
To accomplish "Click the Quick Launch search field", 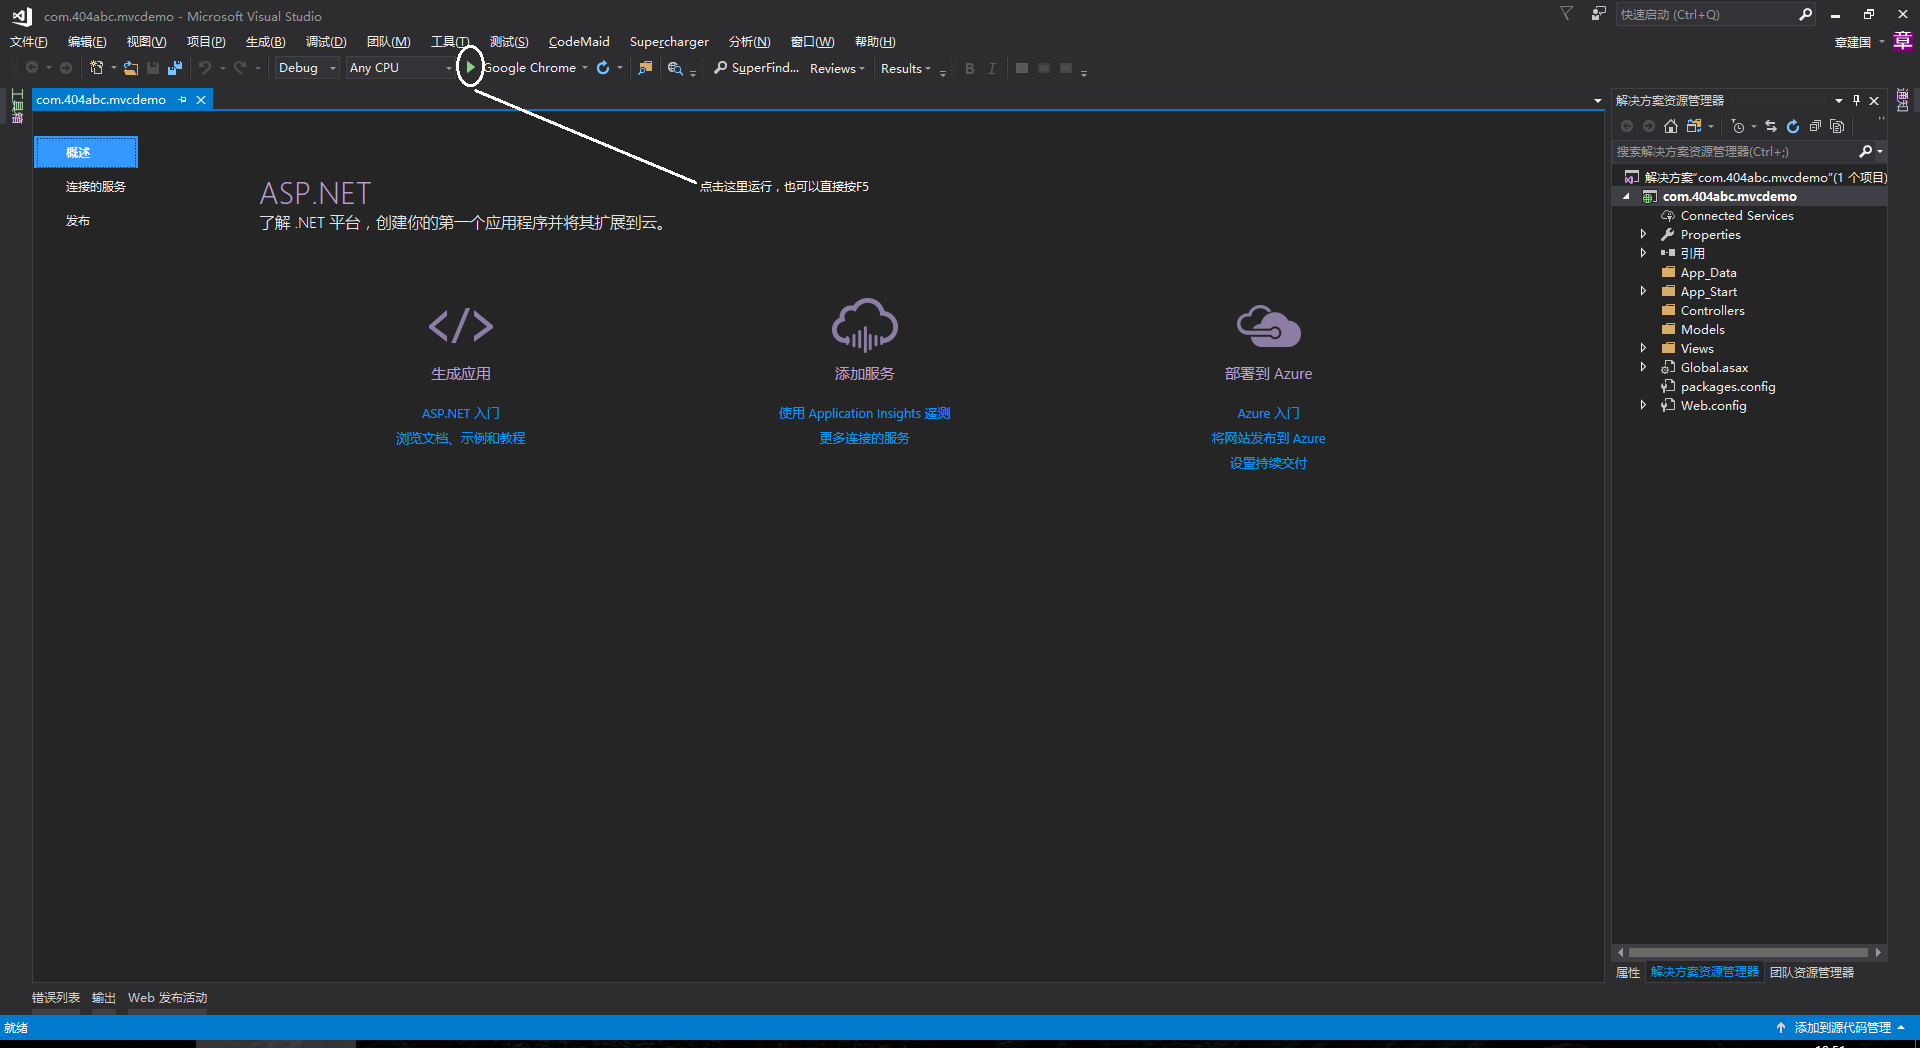I will [1705, 14].
